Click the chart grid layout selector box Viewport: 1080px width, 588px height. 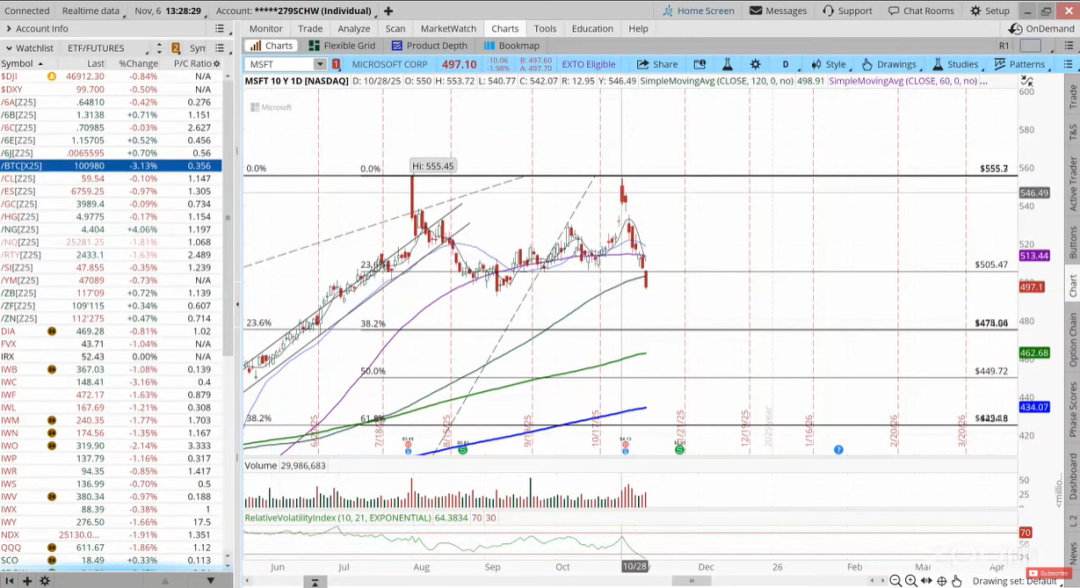coord(1030,45)
